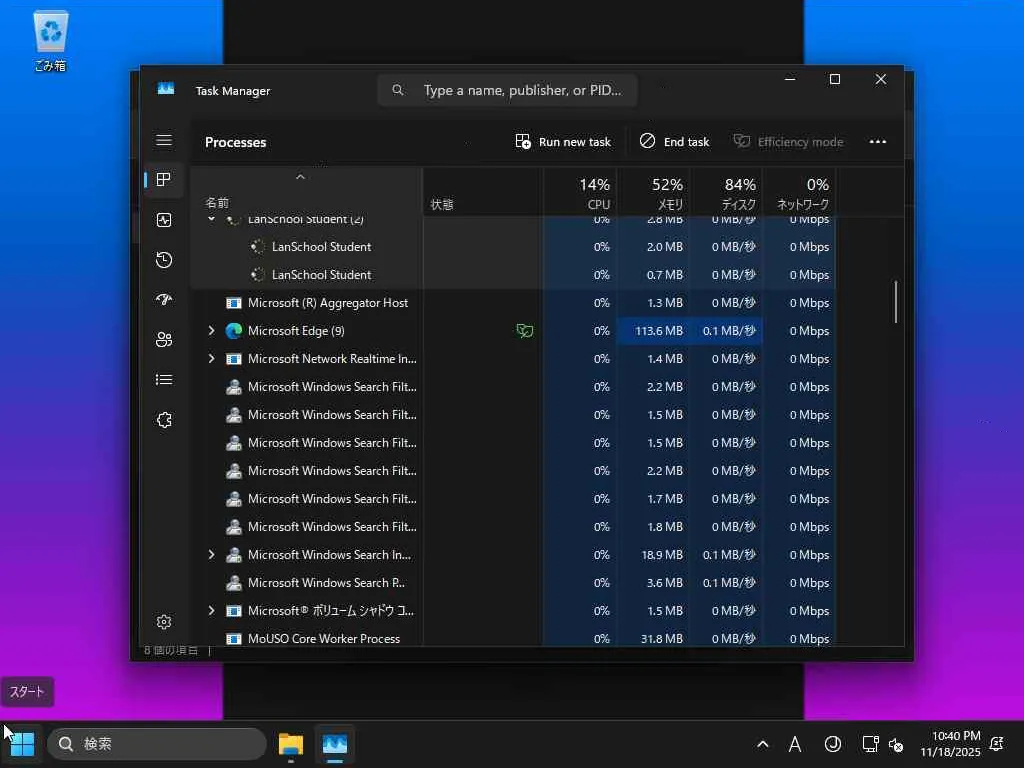Click the search magnifier icon
Screen dimensions: 1024x768
pos(398,90)
